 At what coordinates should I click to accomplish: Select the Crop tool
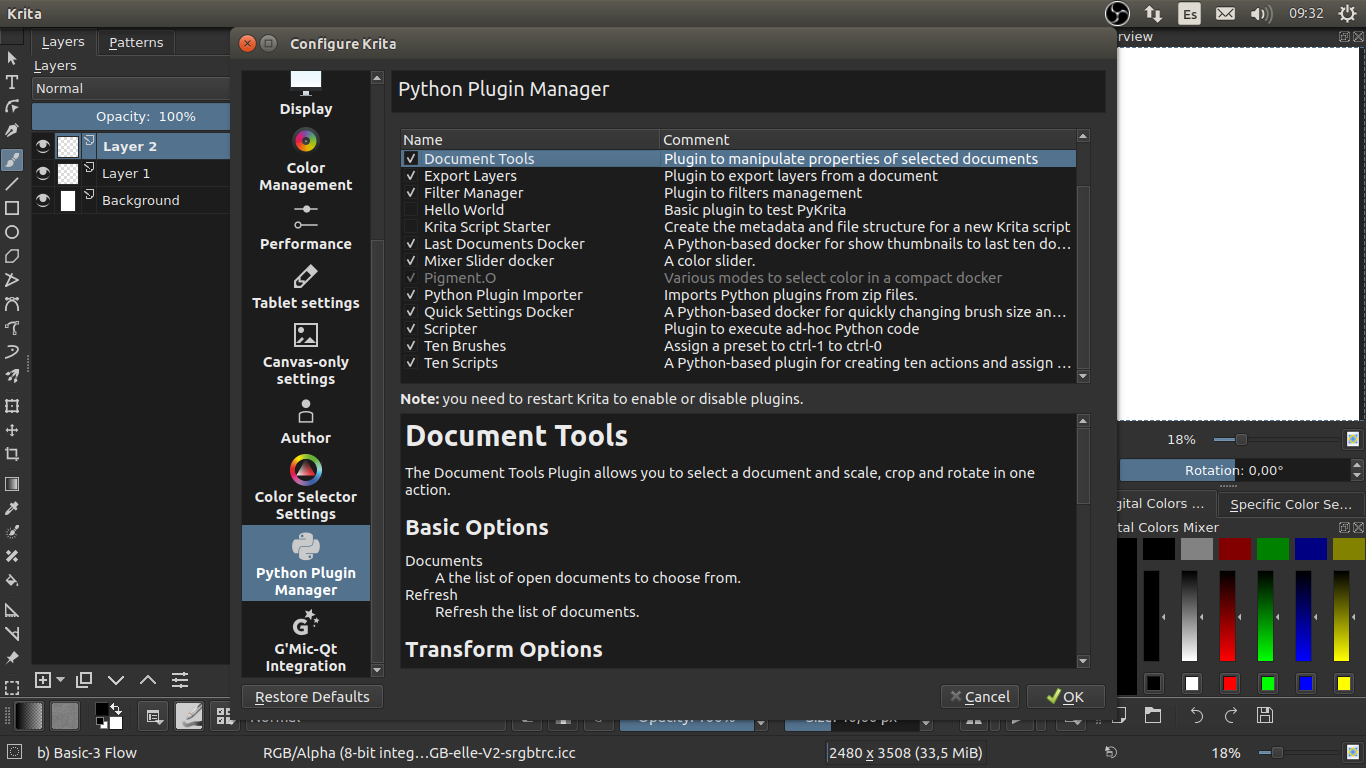pos(12,454)
